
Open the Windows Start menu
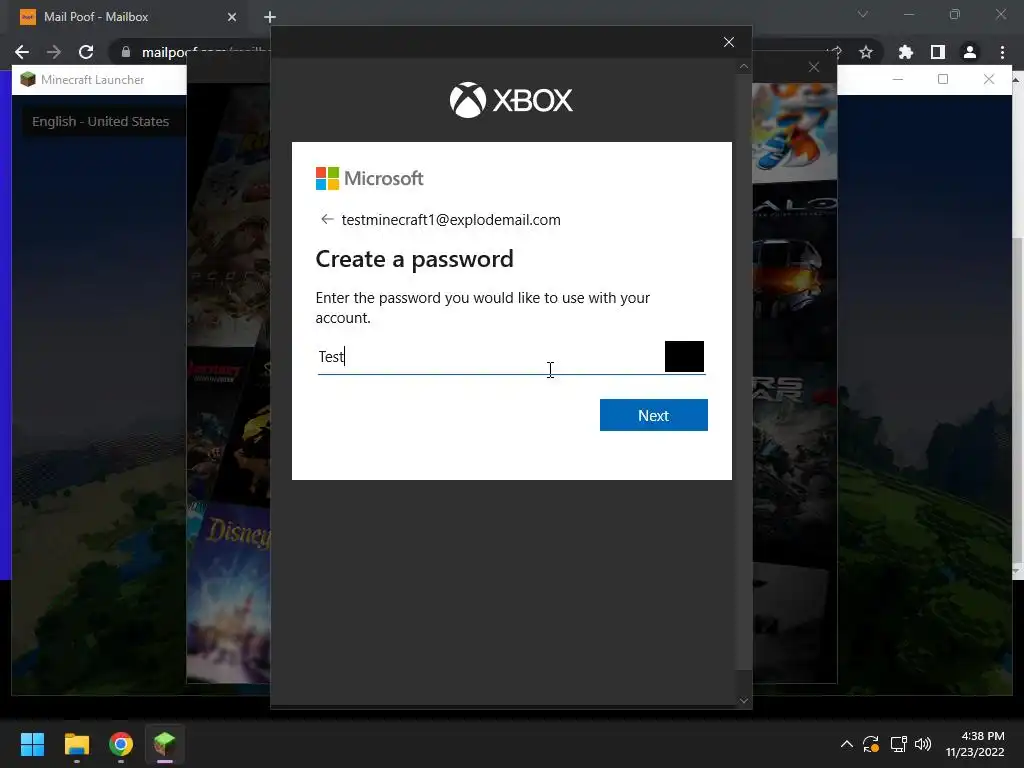(x=32, y=744)
